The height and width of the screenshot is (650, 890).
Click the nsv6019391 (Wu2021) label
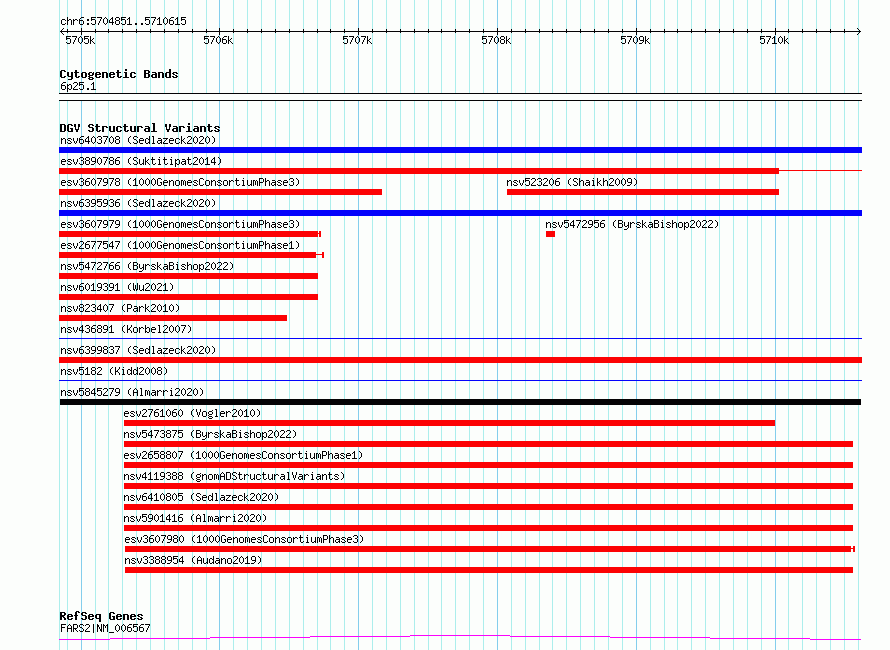coord(117,287)
